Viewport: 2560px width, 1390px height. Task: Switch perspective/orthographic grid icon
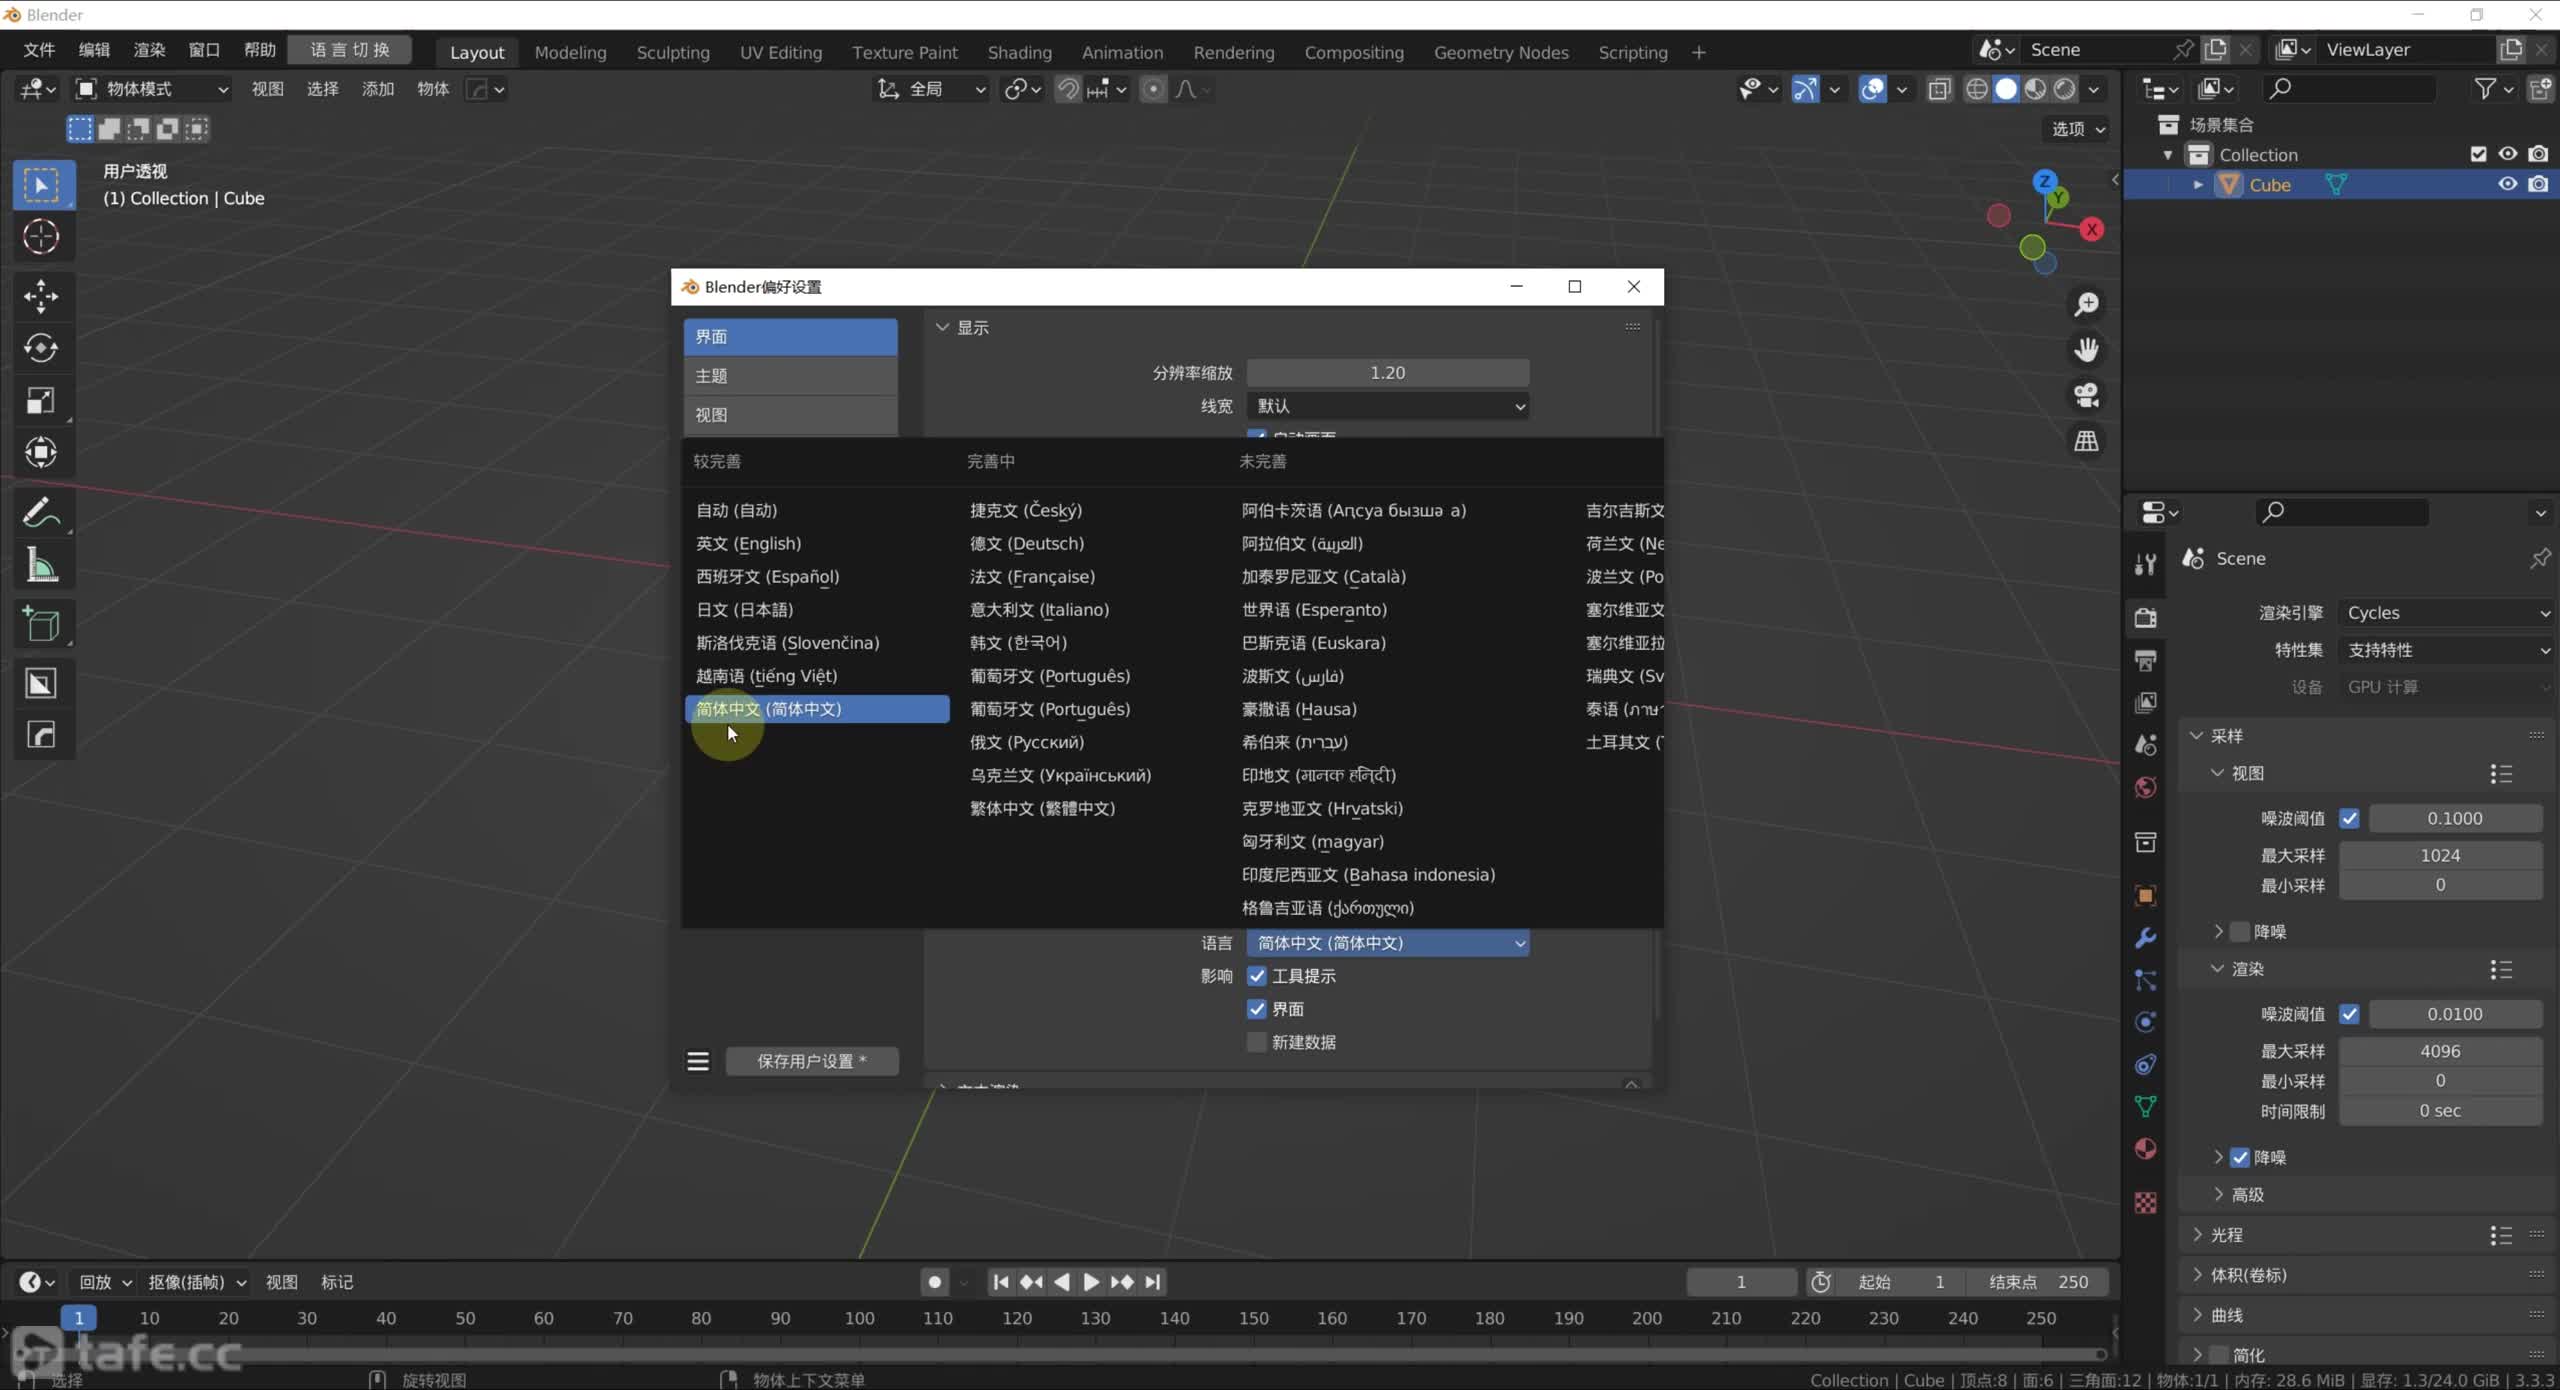2086,441
